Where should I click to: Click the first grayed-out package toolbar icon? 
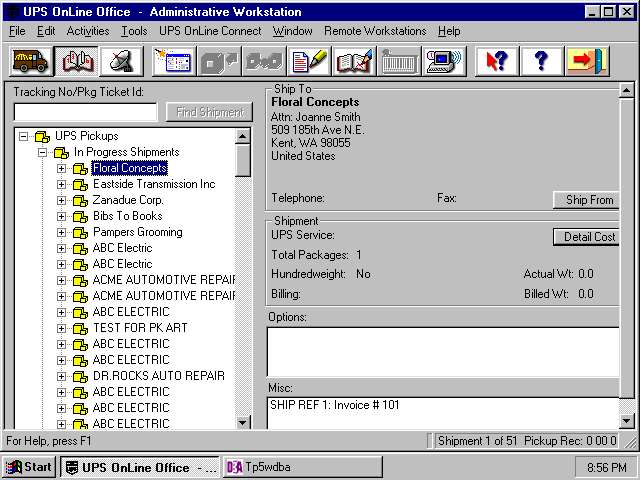tap(219, 62)
